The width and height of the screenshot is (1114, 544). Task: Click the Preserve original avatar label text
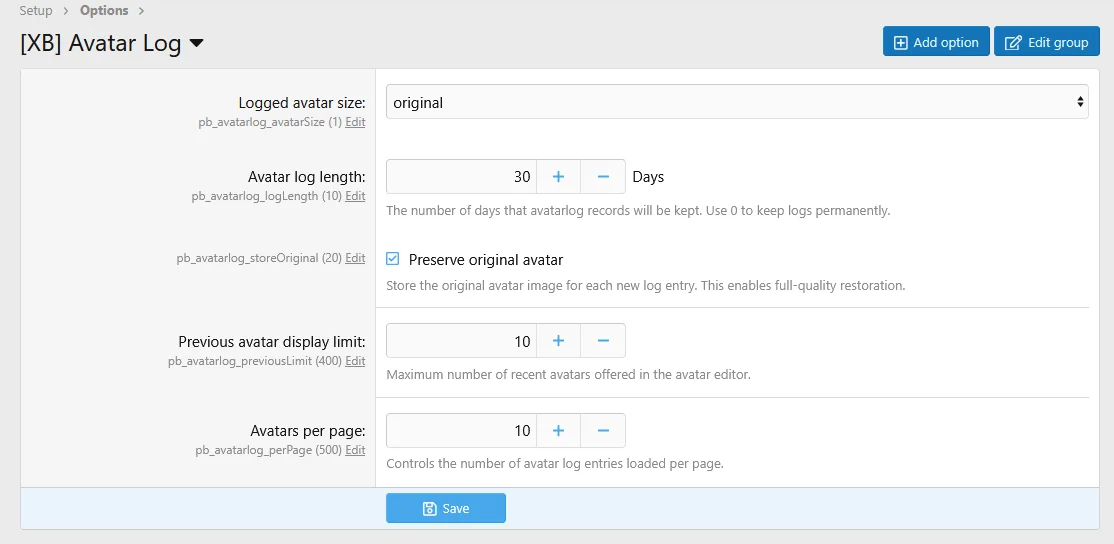486,260
